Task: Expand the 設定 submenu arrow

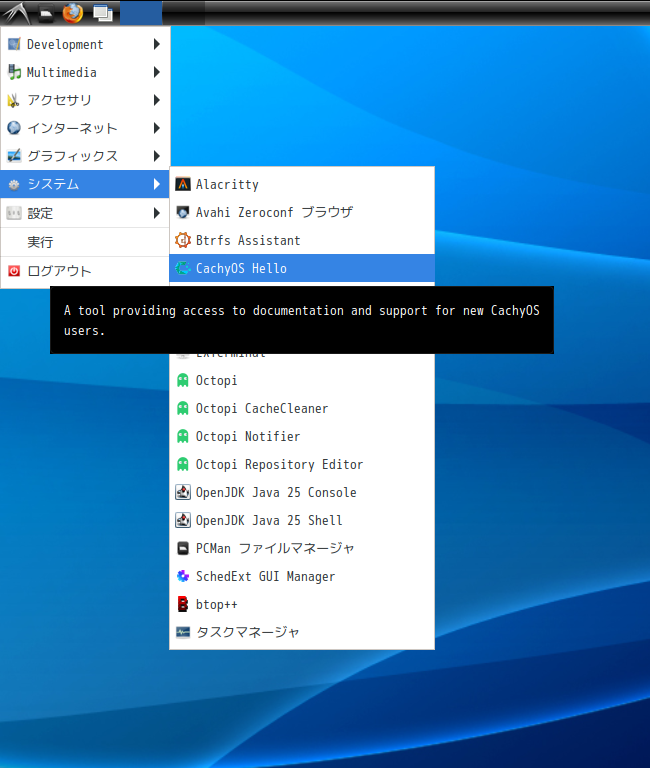Action: (x=157, y=213)
